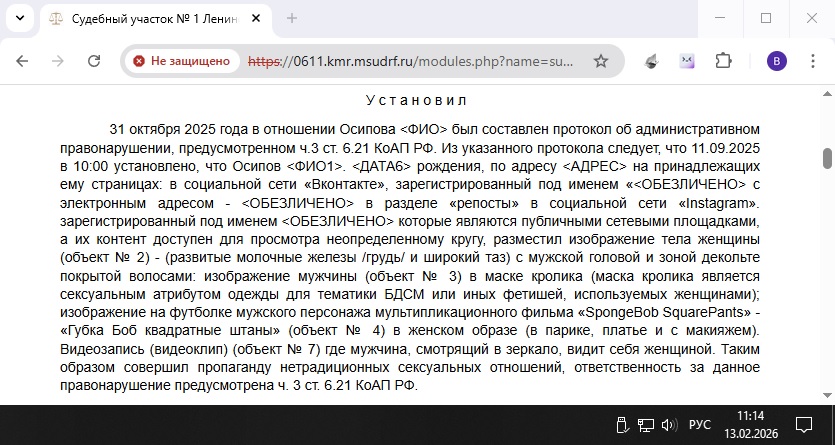Expand the tab search dropdown arrow
The width and height of the screenshot is (835, 445).
click(x=21, y=18)
